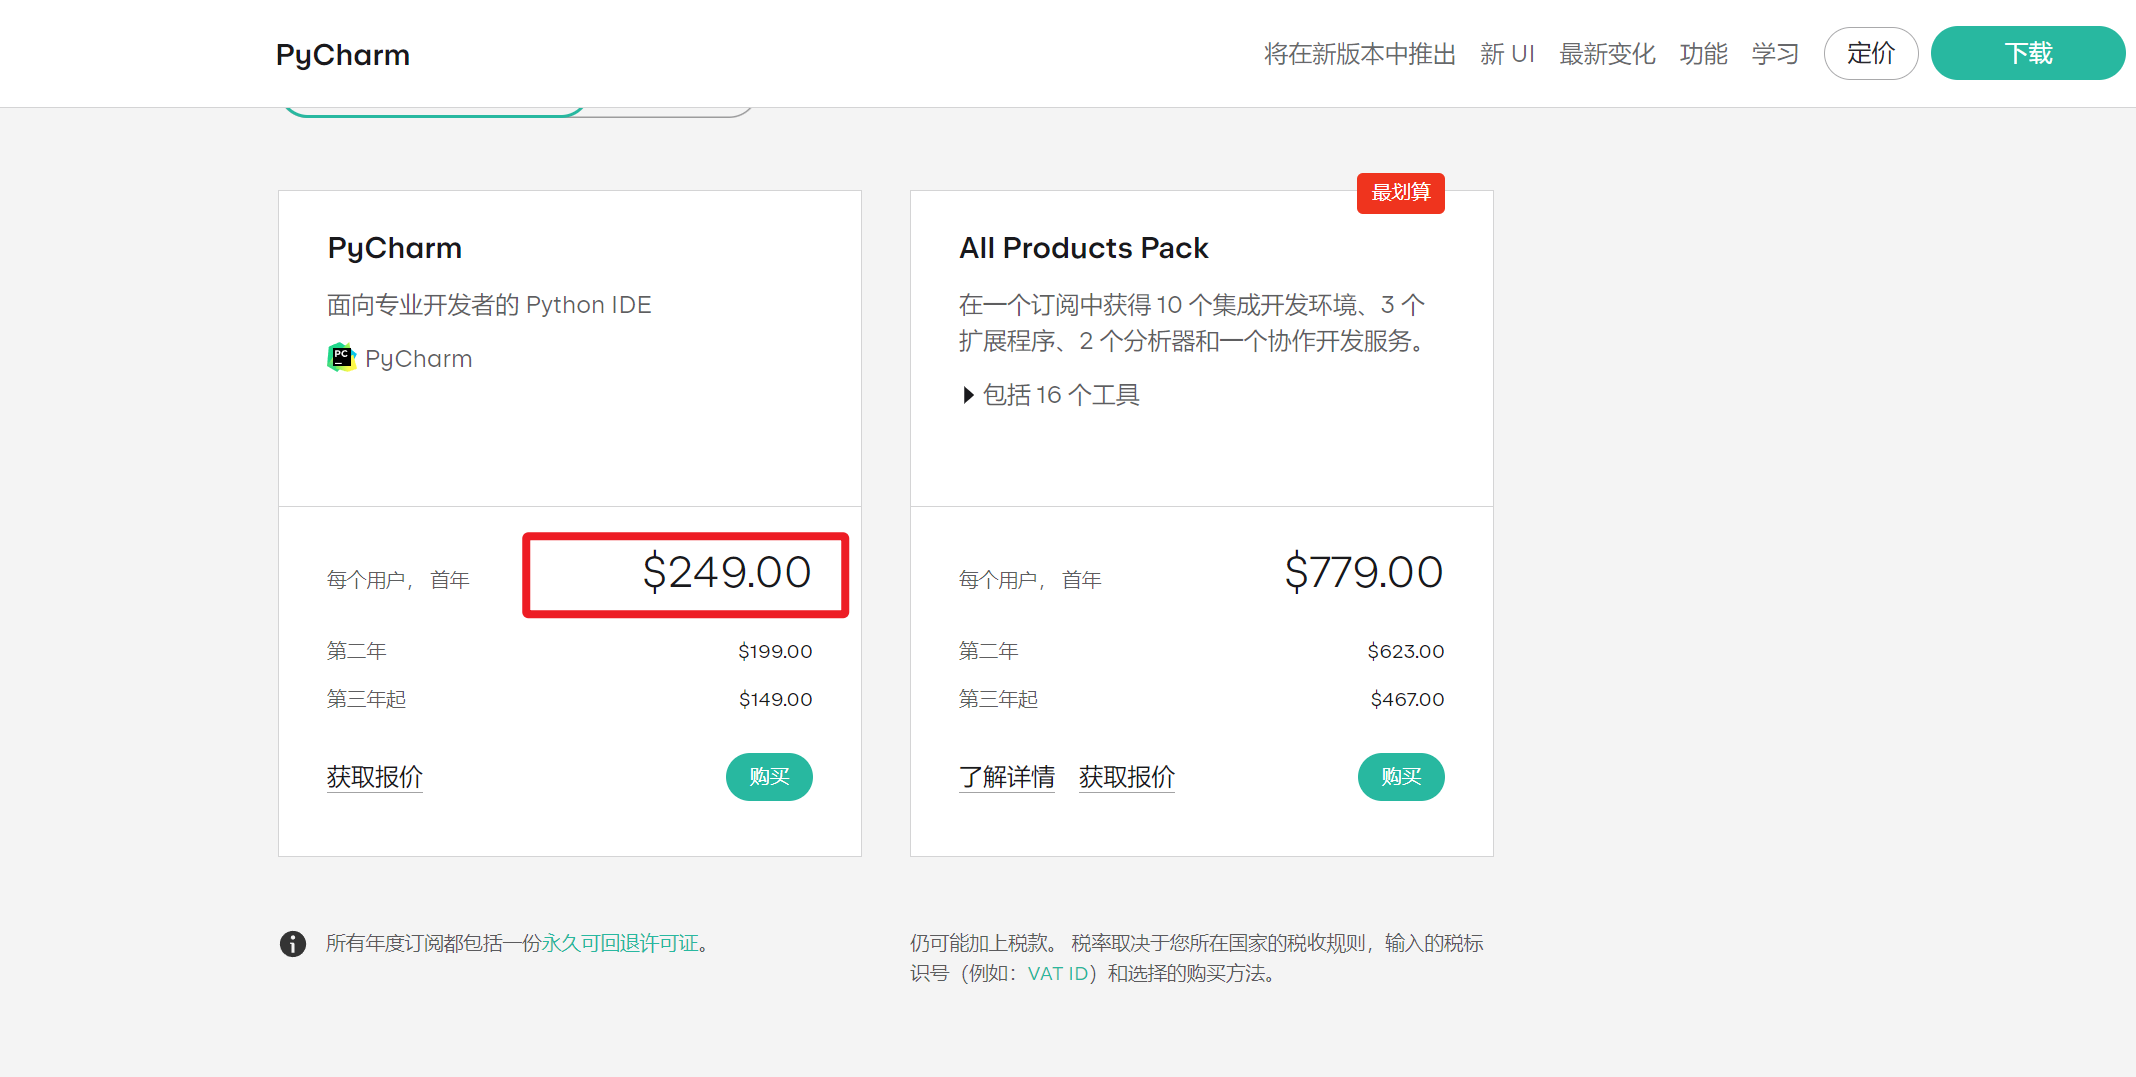Click 购买 in All Products Pack card

[1401, 777]
